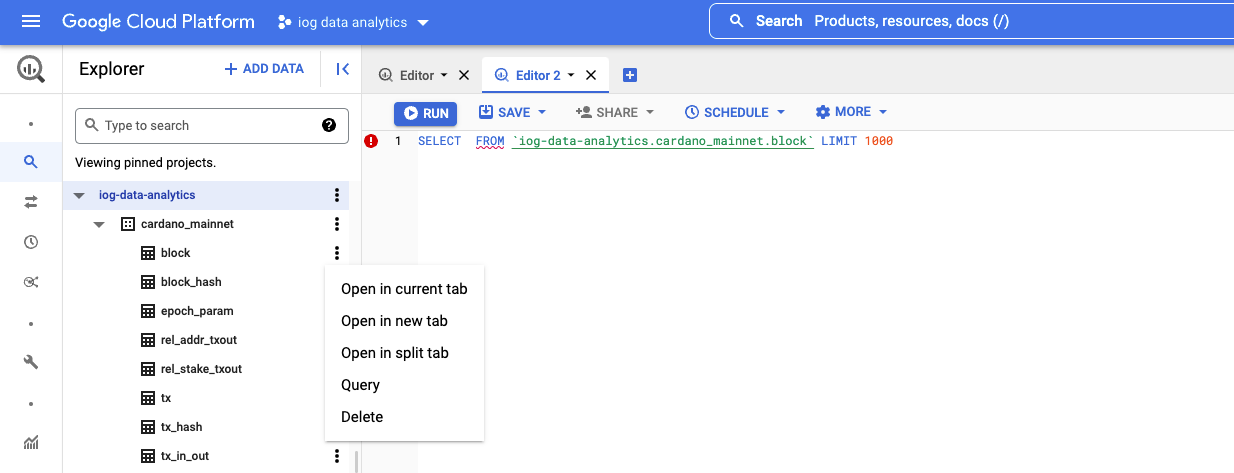Screen dimensions: 1234x473
Task: Select Delete from context menu
Action: (404, 417)
